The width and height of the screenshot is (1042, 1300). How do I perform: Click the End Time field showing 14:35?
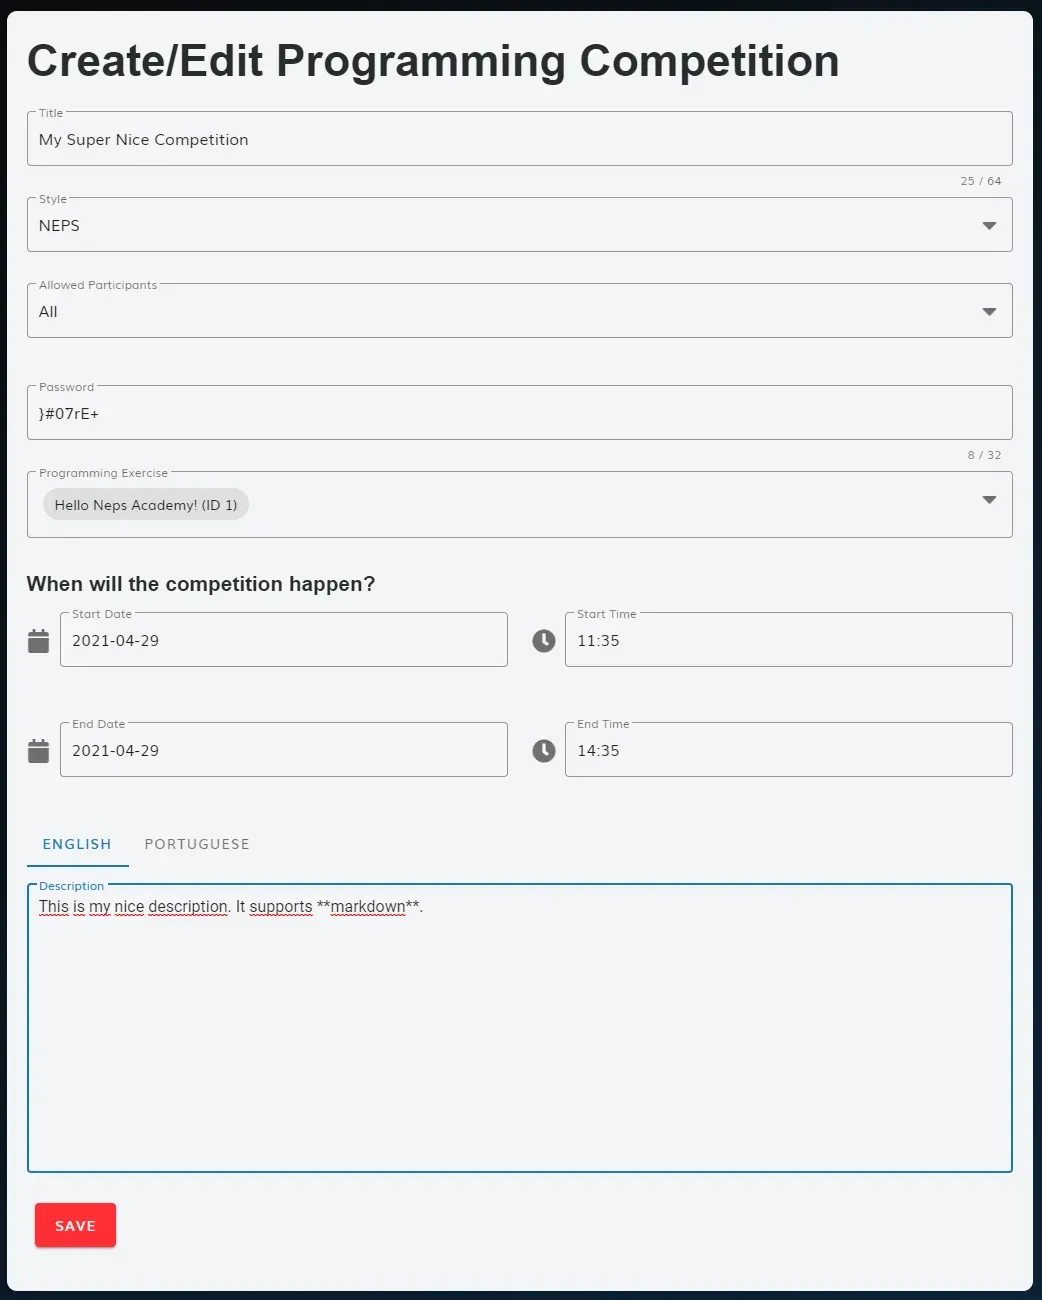pyautogui.click(x=789, y=750)
